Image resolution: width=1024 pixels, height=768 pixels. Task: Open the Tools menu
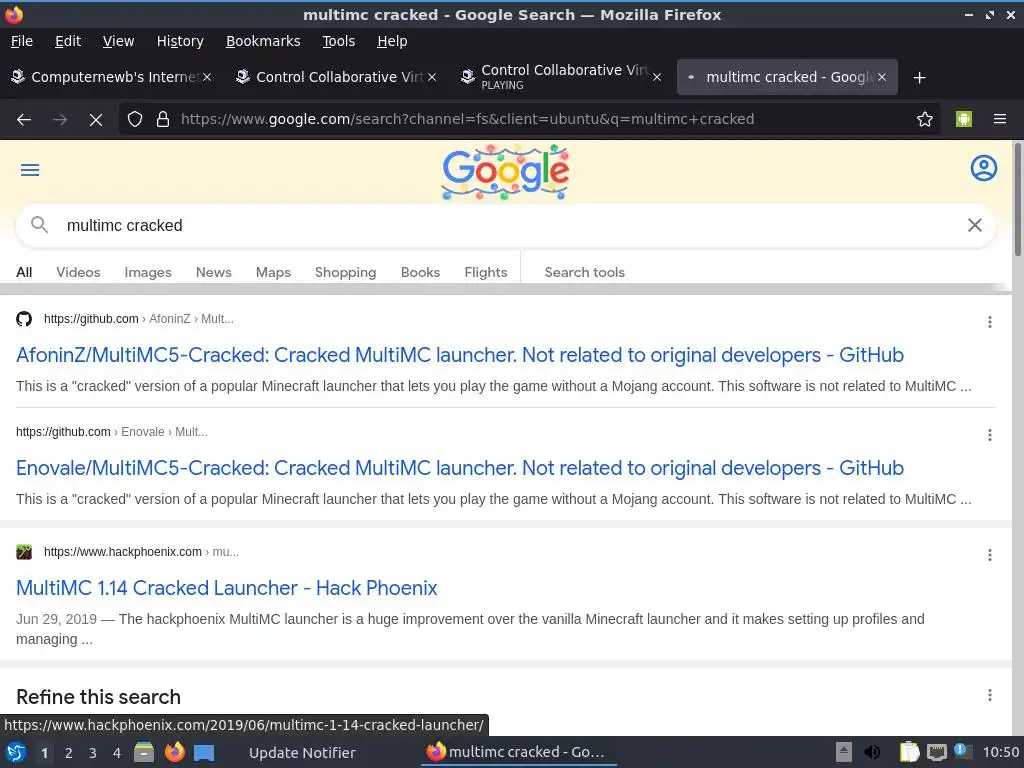338,41
